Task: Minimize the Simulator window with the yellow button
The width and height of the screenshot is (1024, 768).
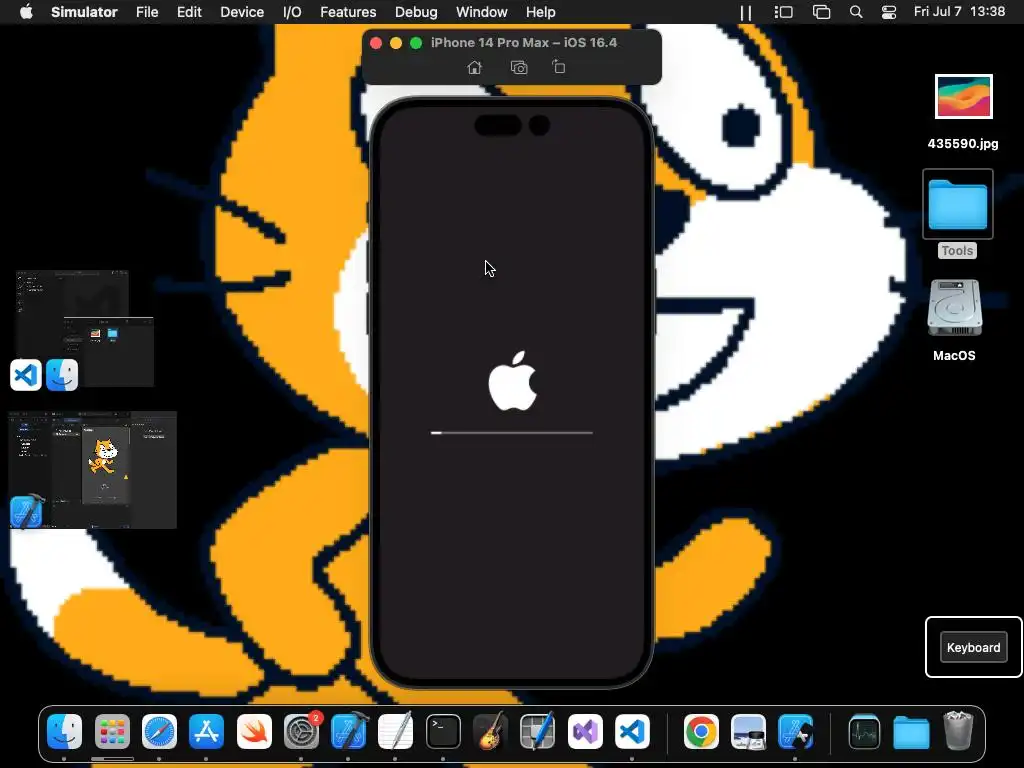Action: click(x=396, y=42)
